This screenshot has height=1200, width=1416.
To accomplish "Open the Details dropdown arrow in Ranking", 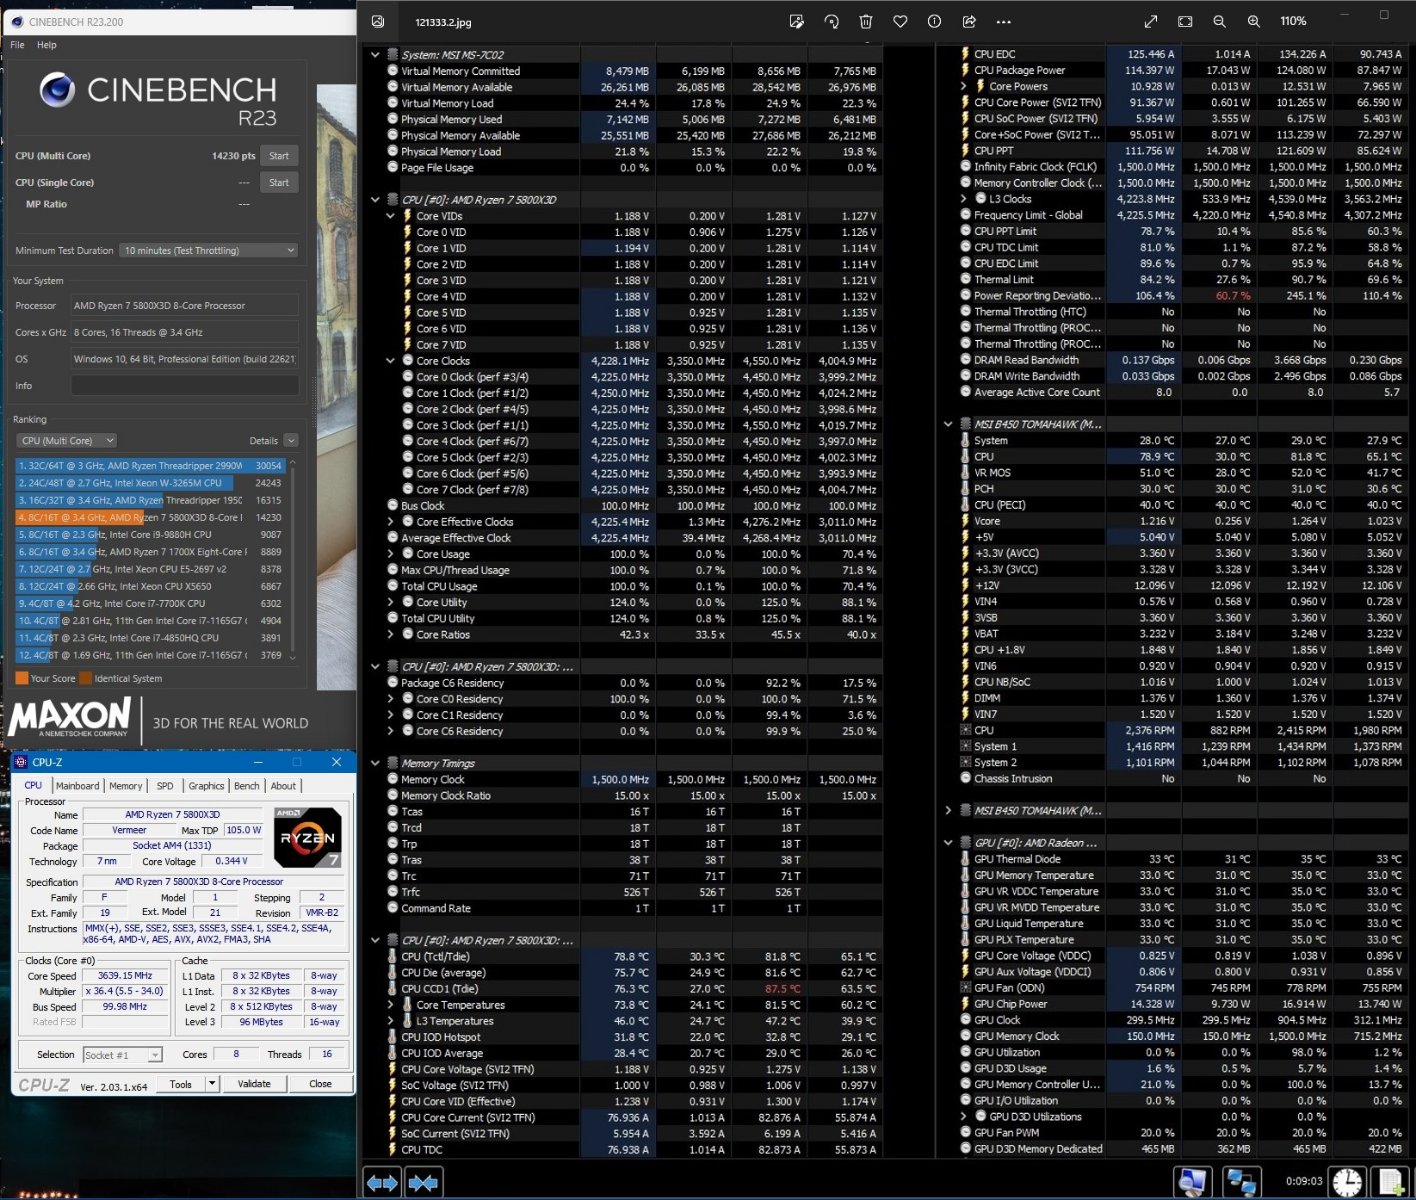I will point(291,441).
